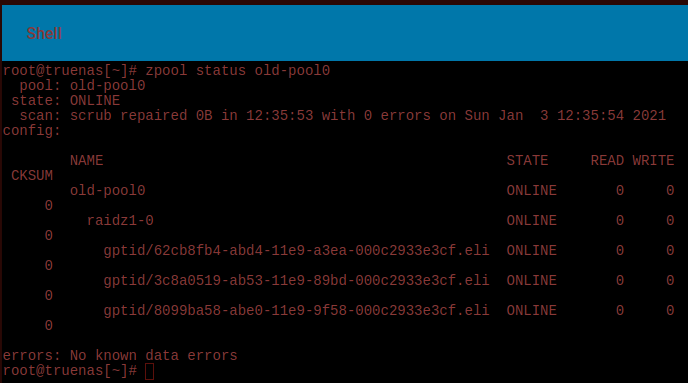Click the 'config:' label line
This screenshot has height=383, width=688.
click(x=32, y=131)
